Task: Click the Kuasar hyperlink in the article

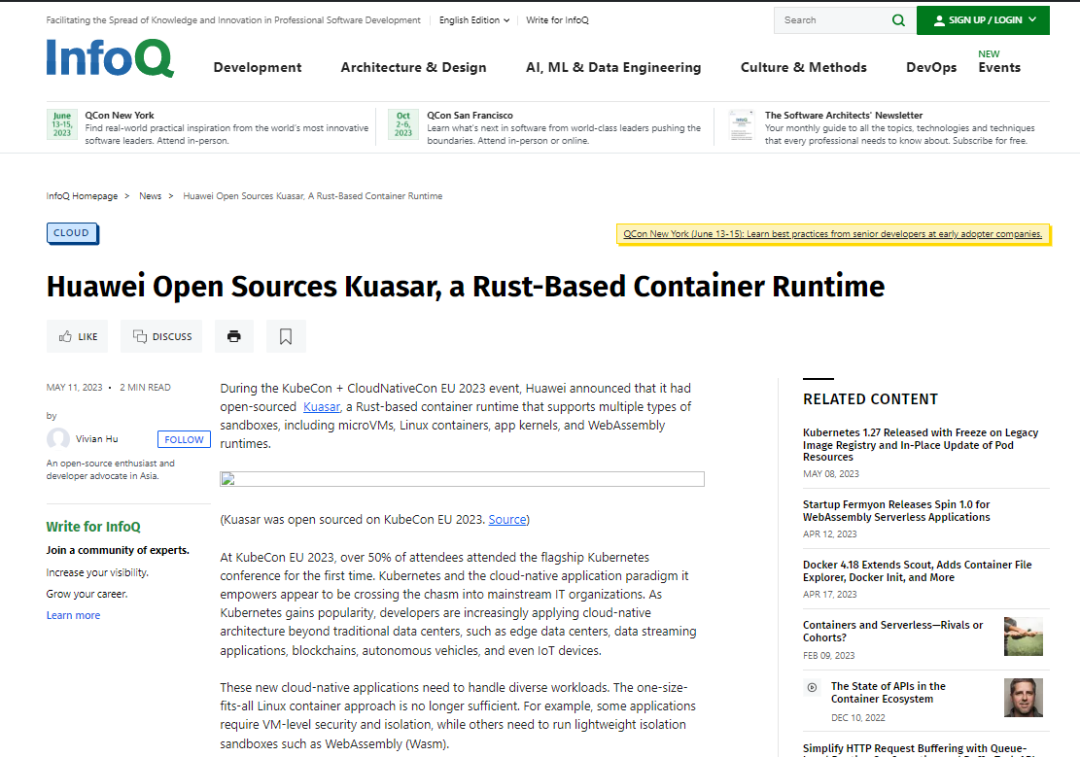Action: [x=322, y=407]
